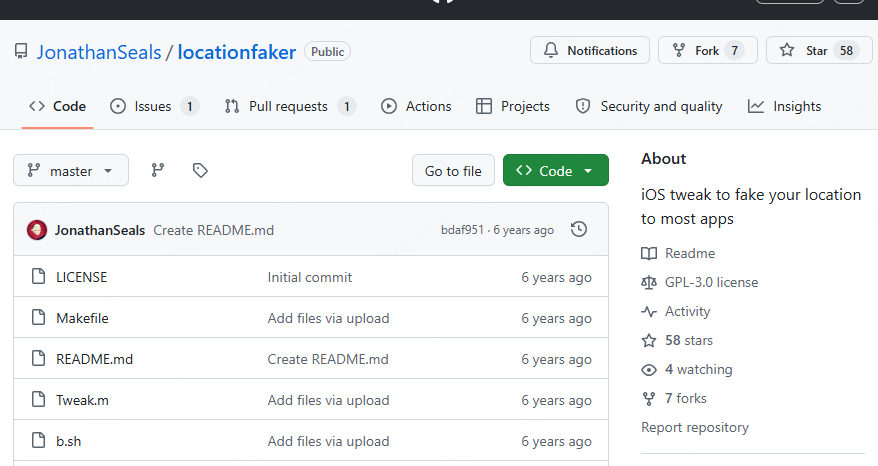Expand the green Code dropdown button
Image resolution: width=878 pixels, height=466 pixels.
pos(555,170)
